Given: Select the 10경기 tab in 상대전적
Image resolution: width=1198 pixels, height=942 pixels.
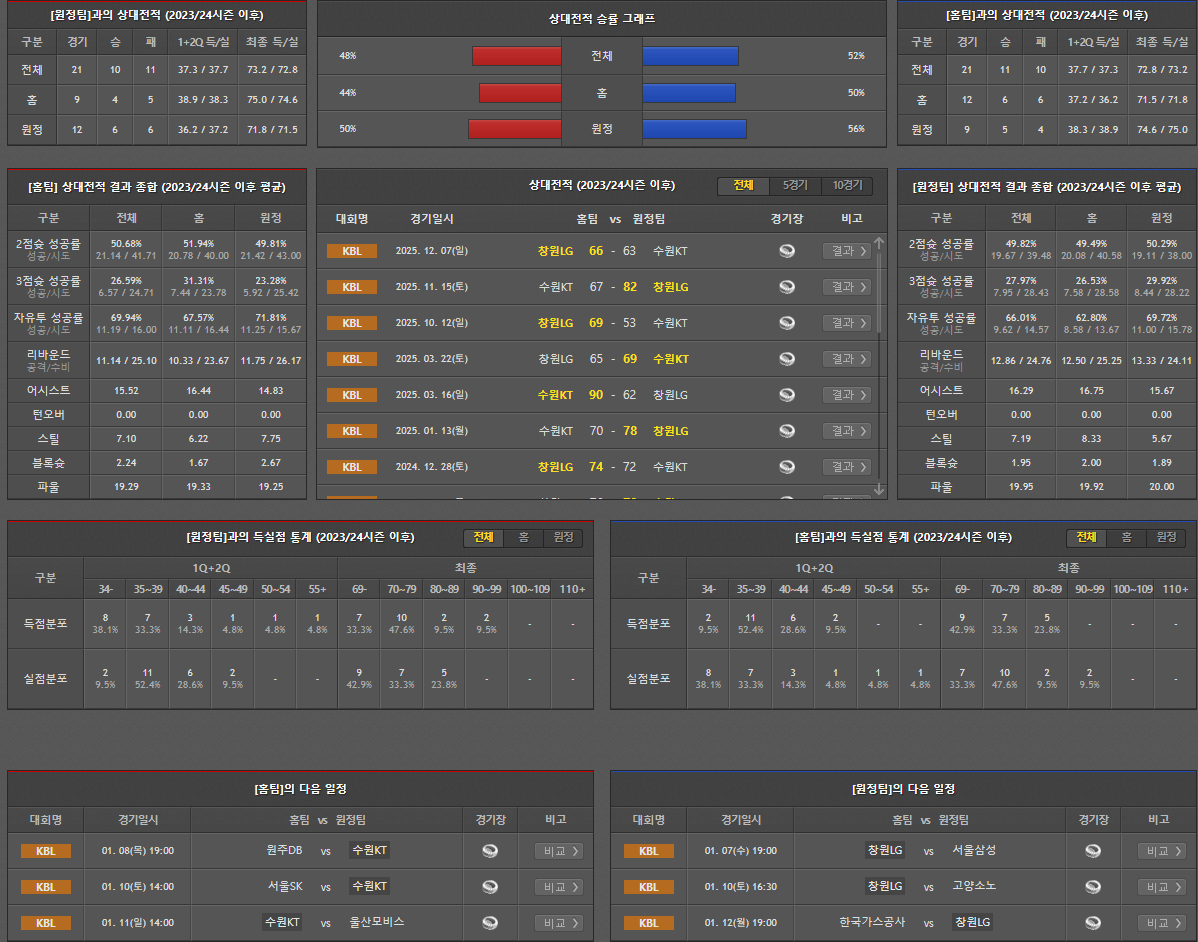Looking at the screenshot, I should click(847, 186).
